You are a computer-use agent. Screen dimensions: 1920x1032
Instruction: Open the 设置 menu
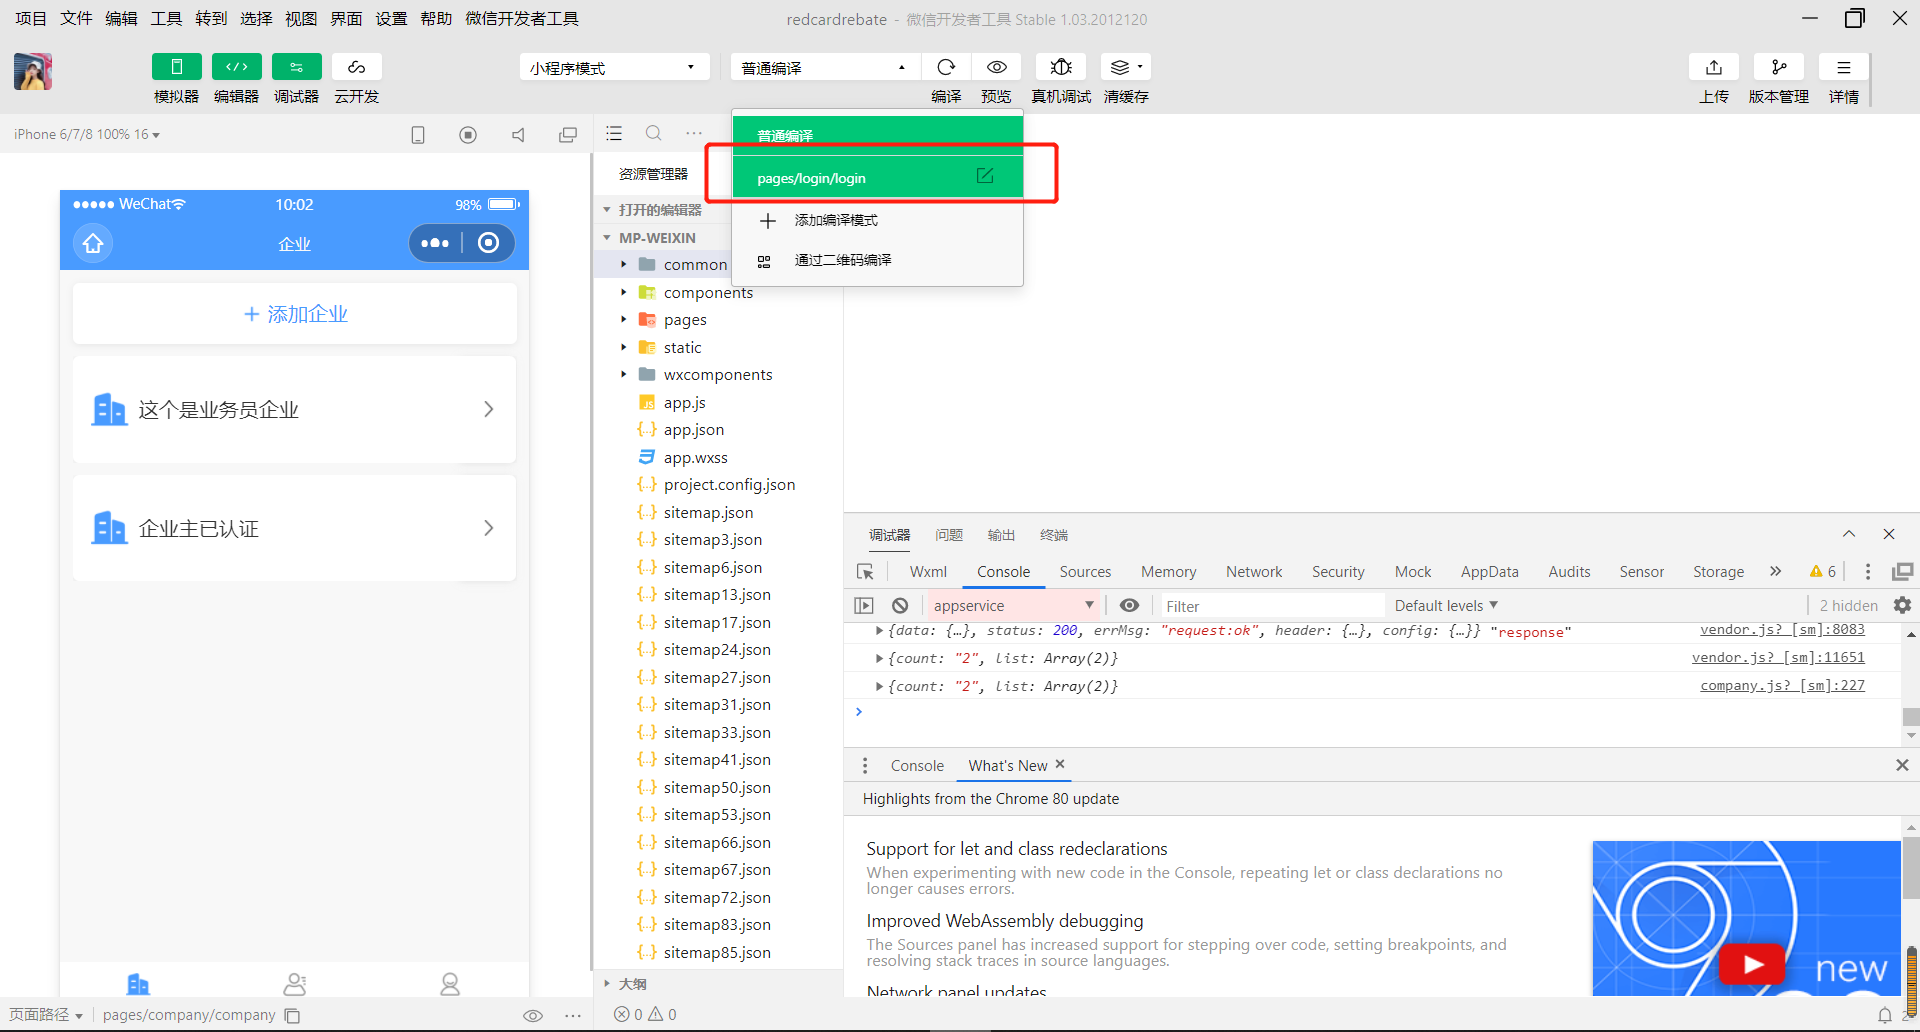pos(391,19)
